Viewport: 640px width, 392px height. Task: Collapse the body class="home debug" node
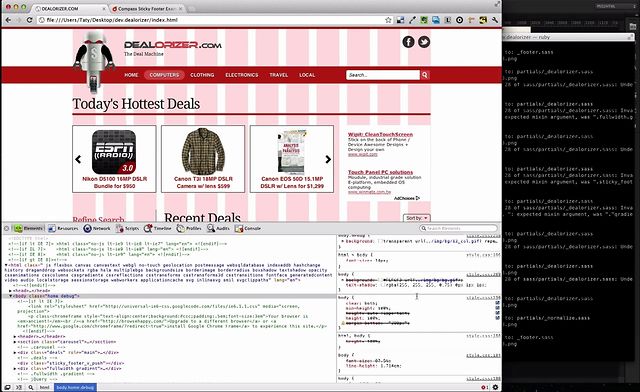pyautogui.click(x=11, y=296)
